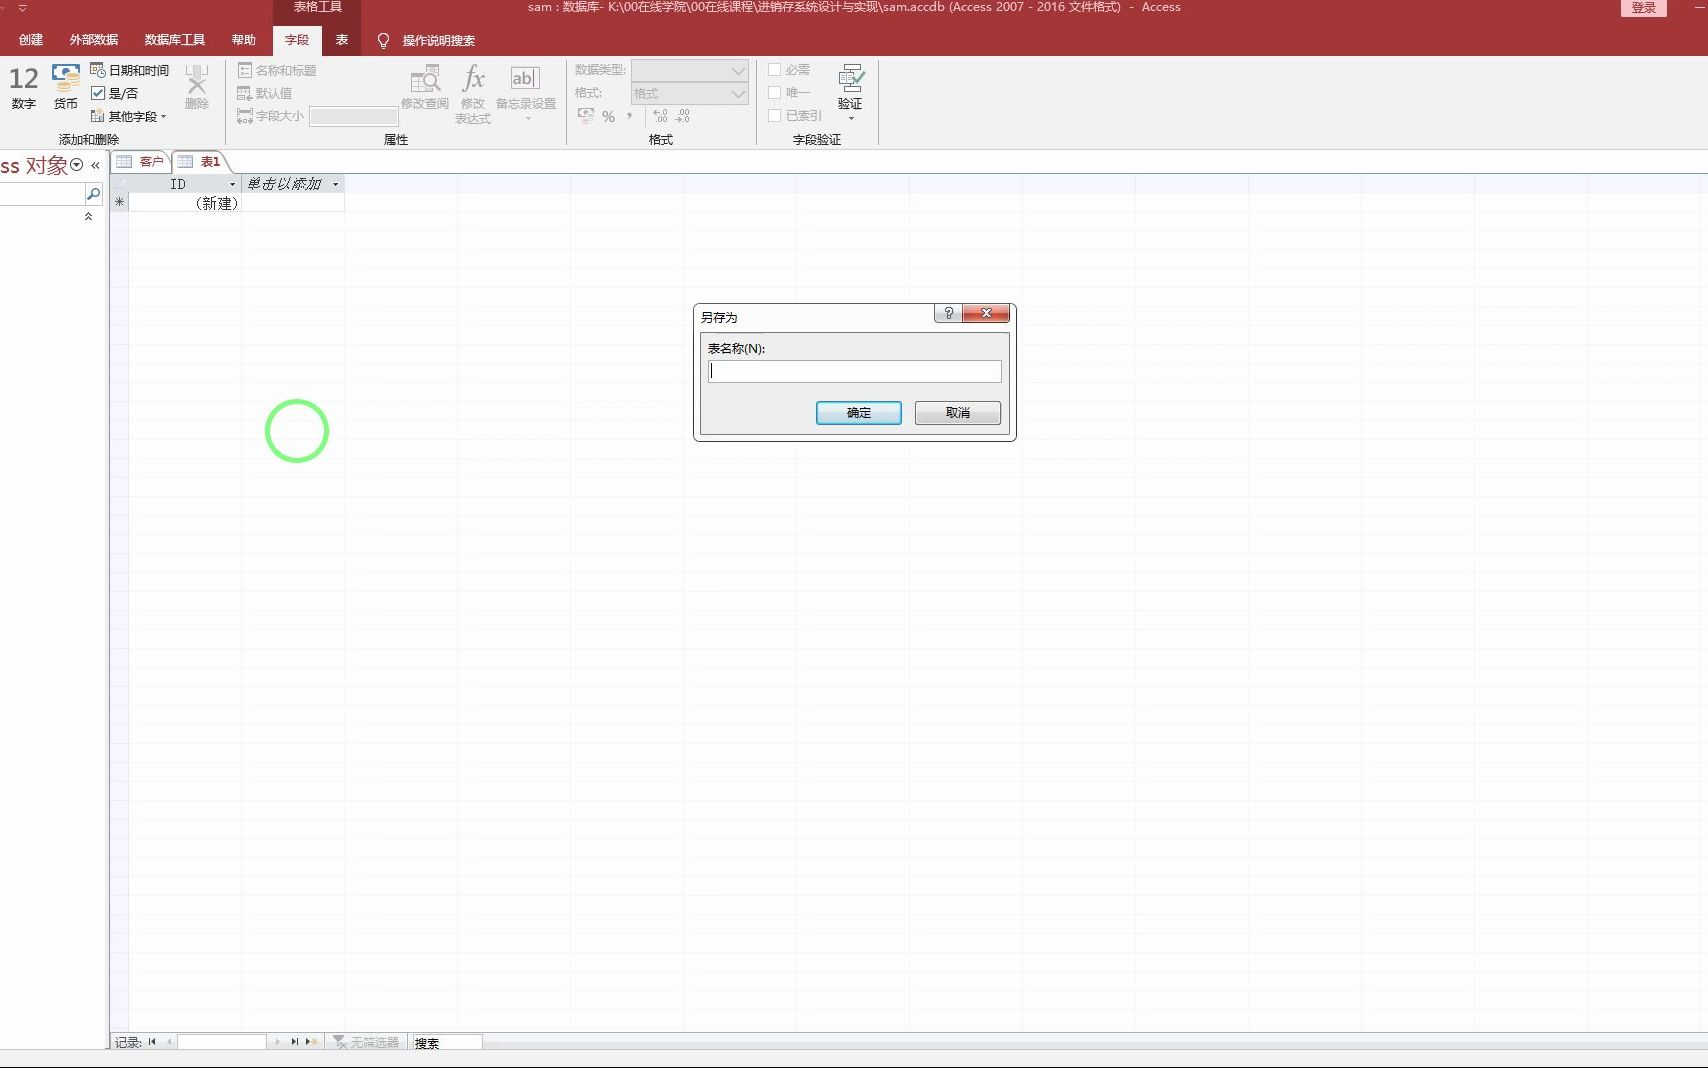1708x1068 pixels.
Task: Collapse the navigation pane with double chevron
Action: pyautogui.click(x=95, y=165)
